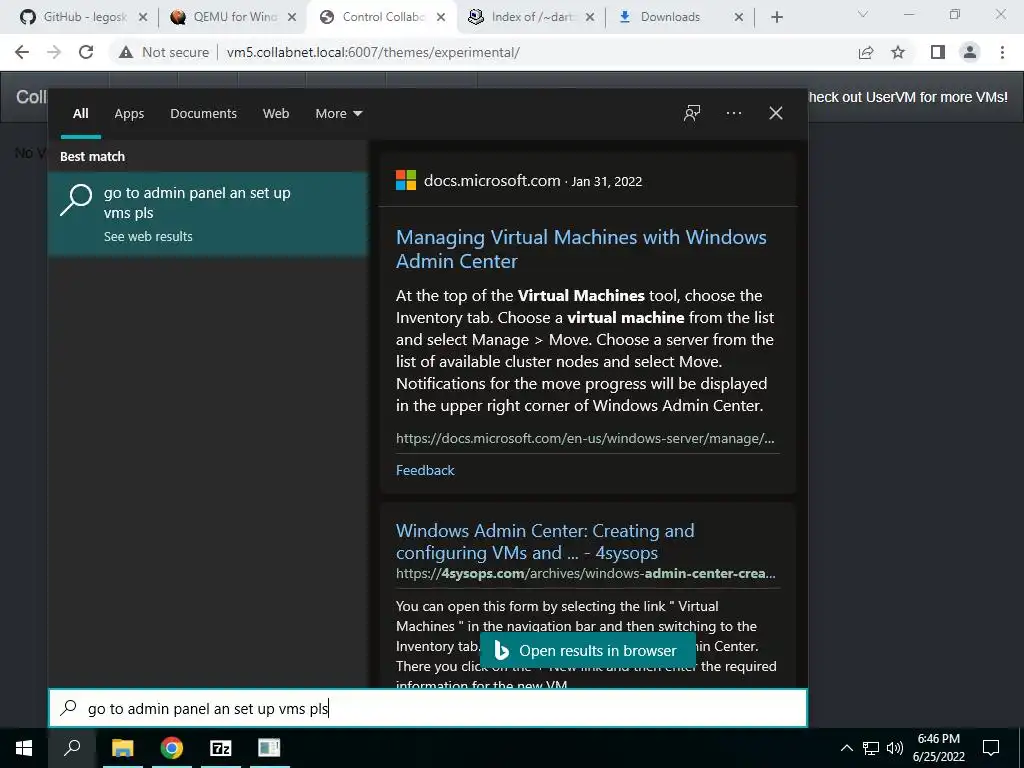Image resolution: width=1024 pixels, height=768 pixels.
Task: Select best match web search result
Action: [x=208, y=214]
